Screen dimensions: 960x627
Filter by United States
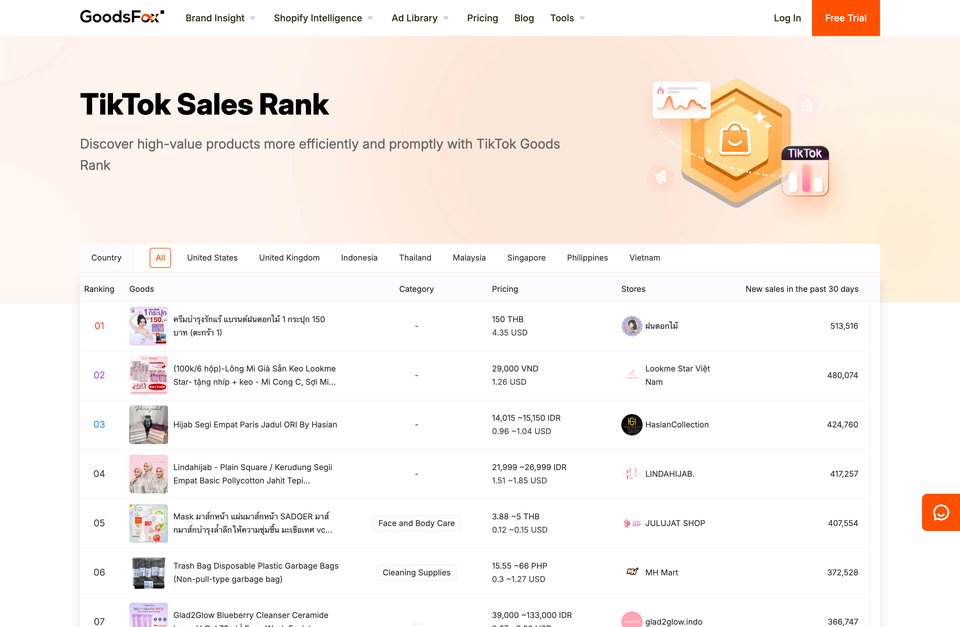(x=212, y=258)
